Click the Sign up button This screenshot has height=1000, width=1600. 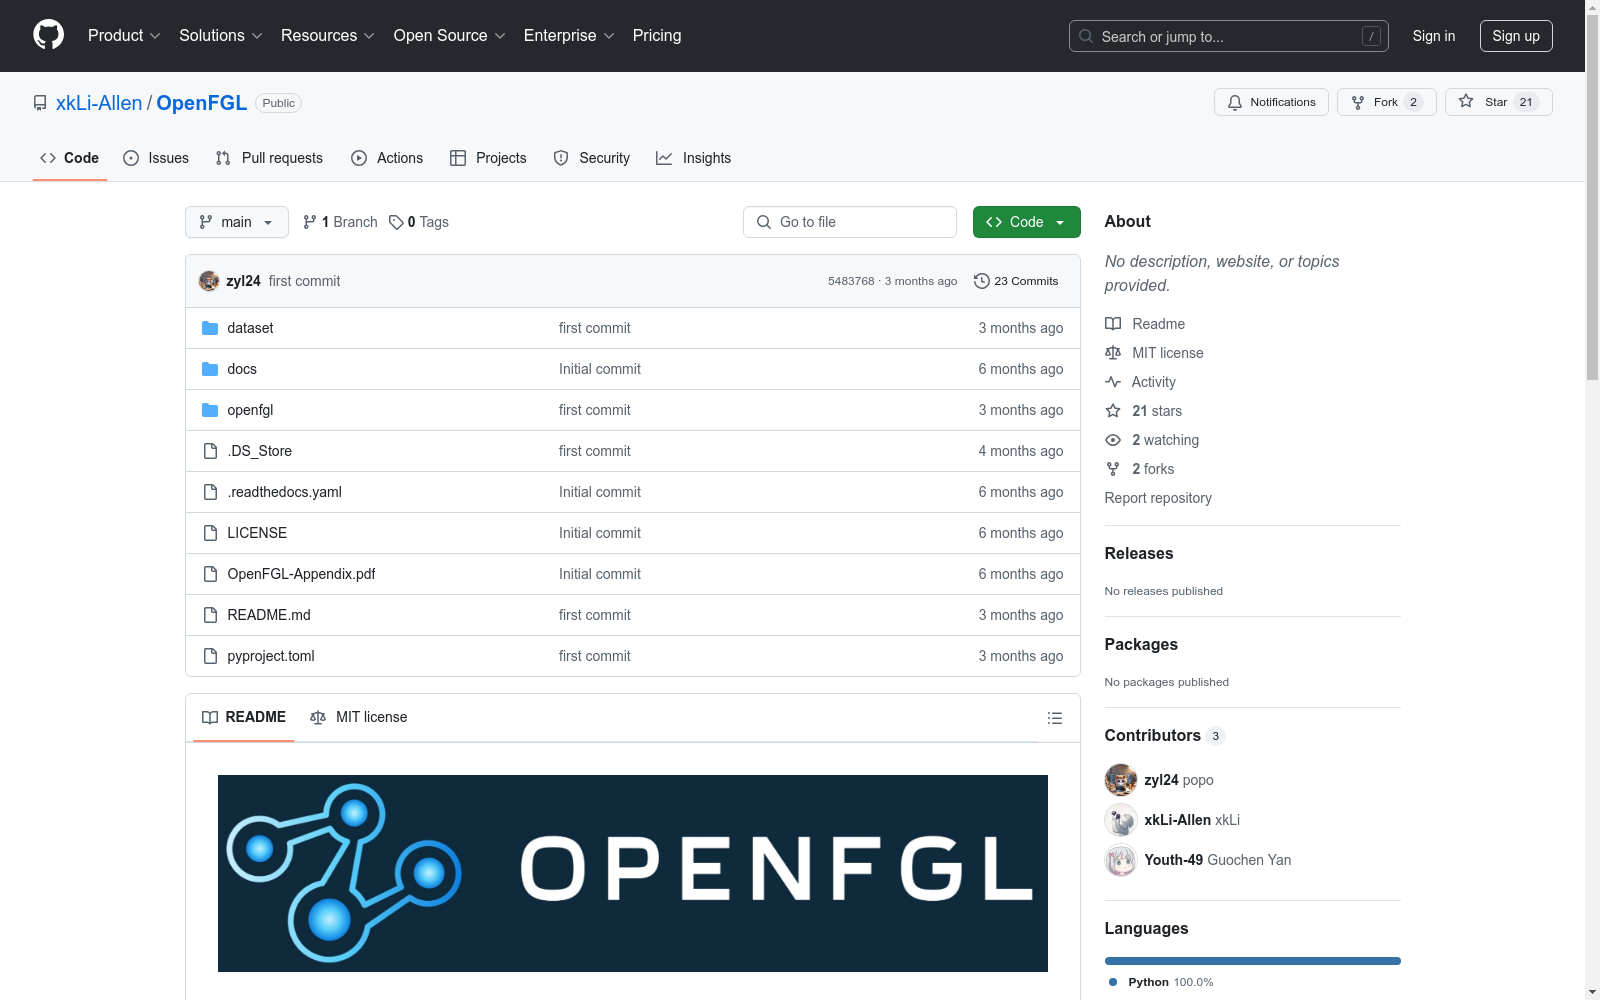[1516, 36]
